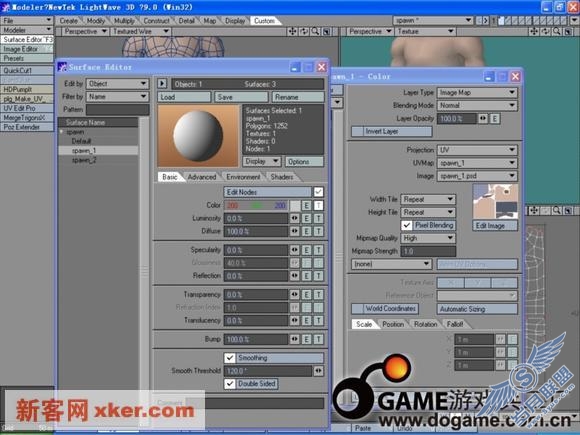Toggle the Edit Nodes enable checkbox
Screen dimensions: 580x435
coord(318,192)
